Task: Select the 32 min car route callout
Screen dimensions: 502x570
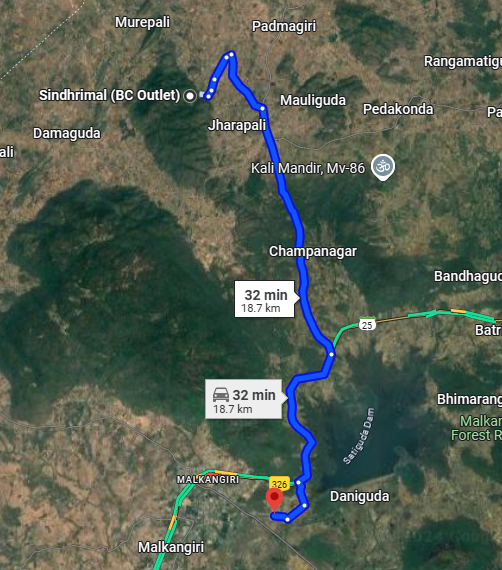Action: point(244,399)
